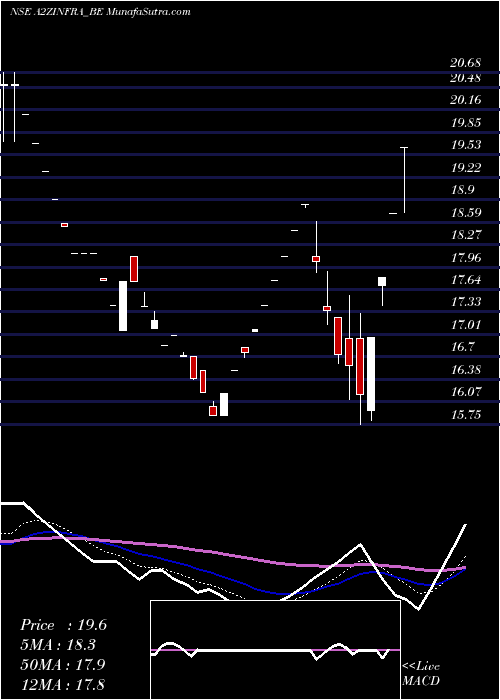Click the 16.38 price axis label
Image resolution: width=500 pixels, height=700 pixels.
click(x=466, y=370)
